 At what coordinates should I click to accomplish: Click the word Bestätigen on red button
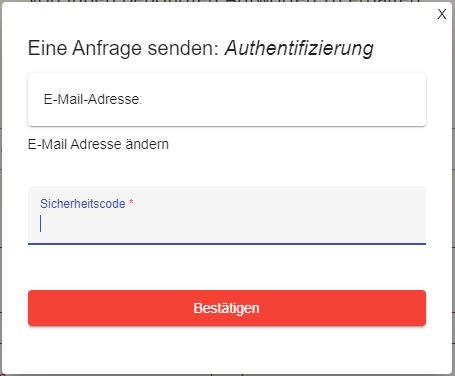(227, 308)
